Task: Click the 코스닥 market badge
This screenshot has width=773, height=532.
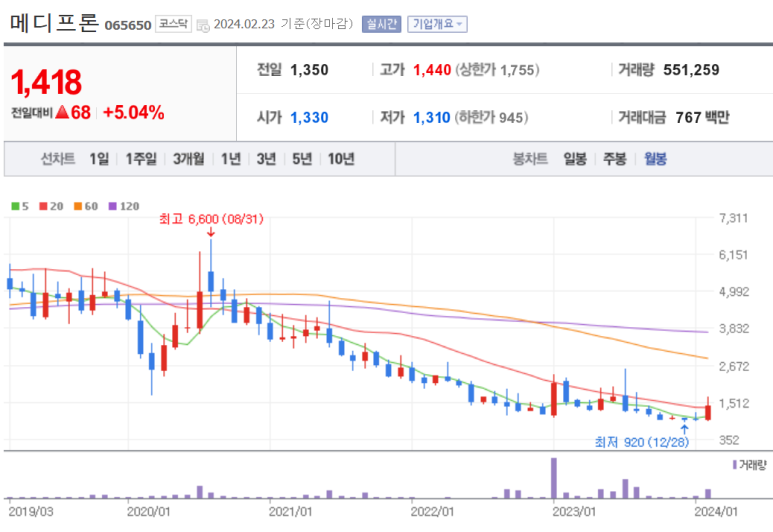Action: tap(174, 24)
